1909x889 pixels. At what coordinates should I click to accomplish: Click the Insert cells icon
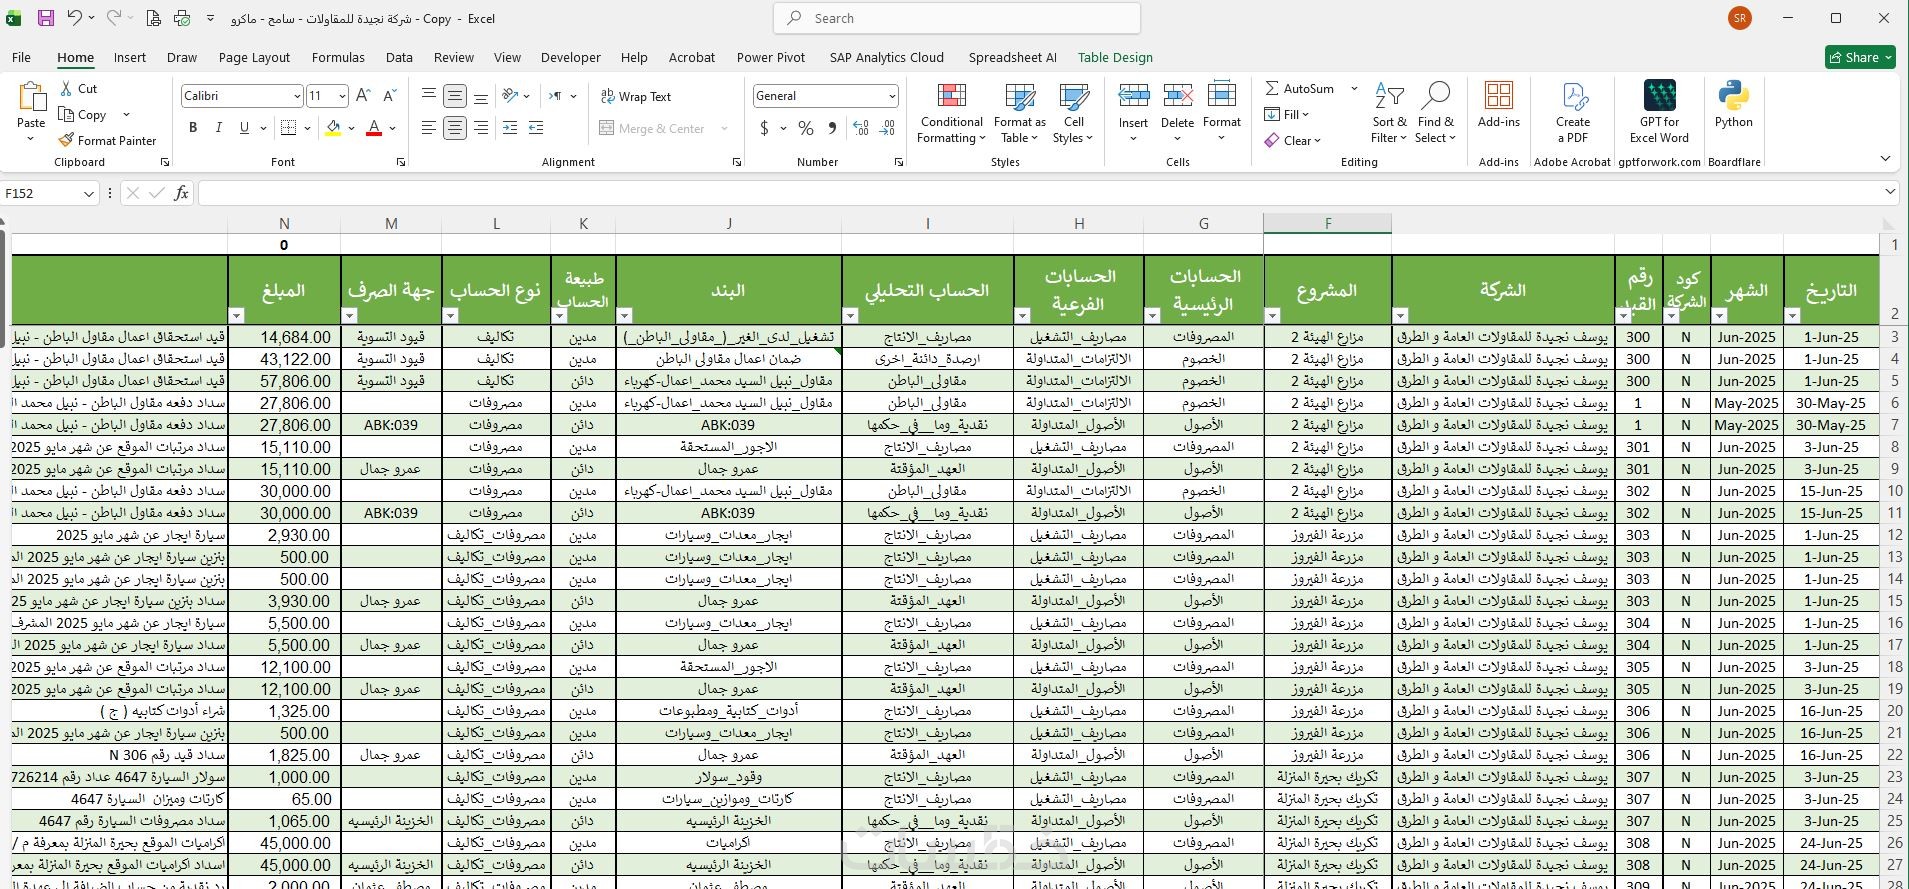coord(1133,96)
